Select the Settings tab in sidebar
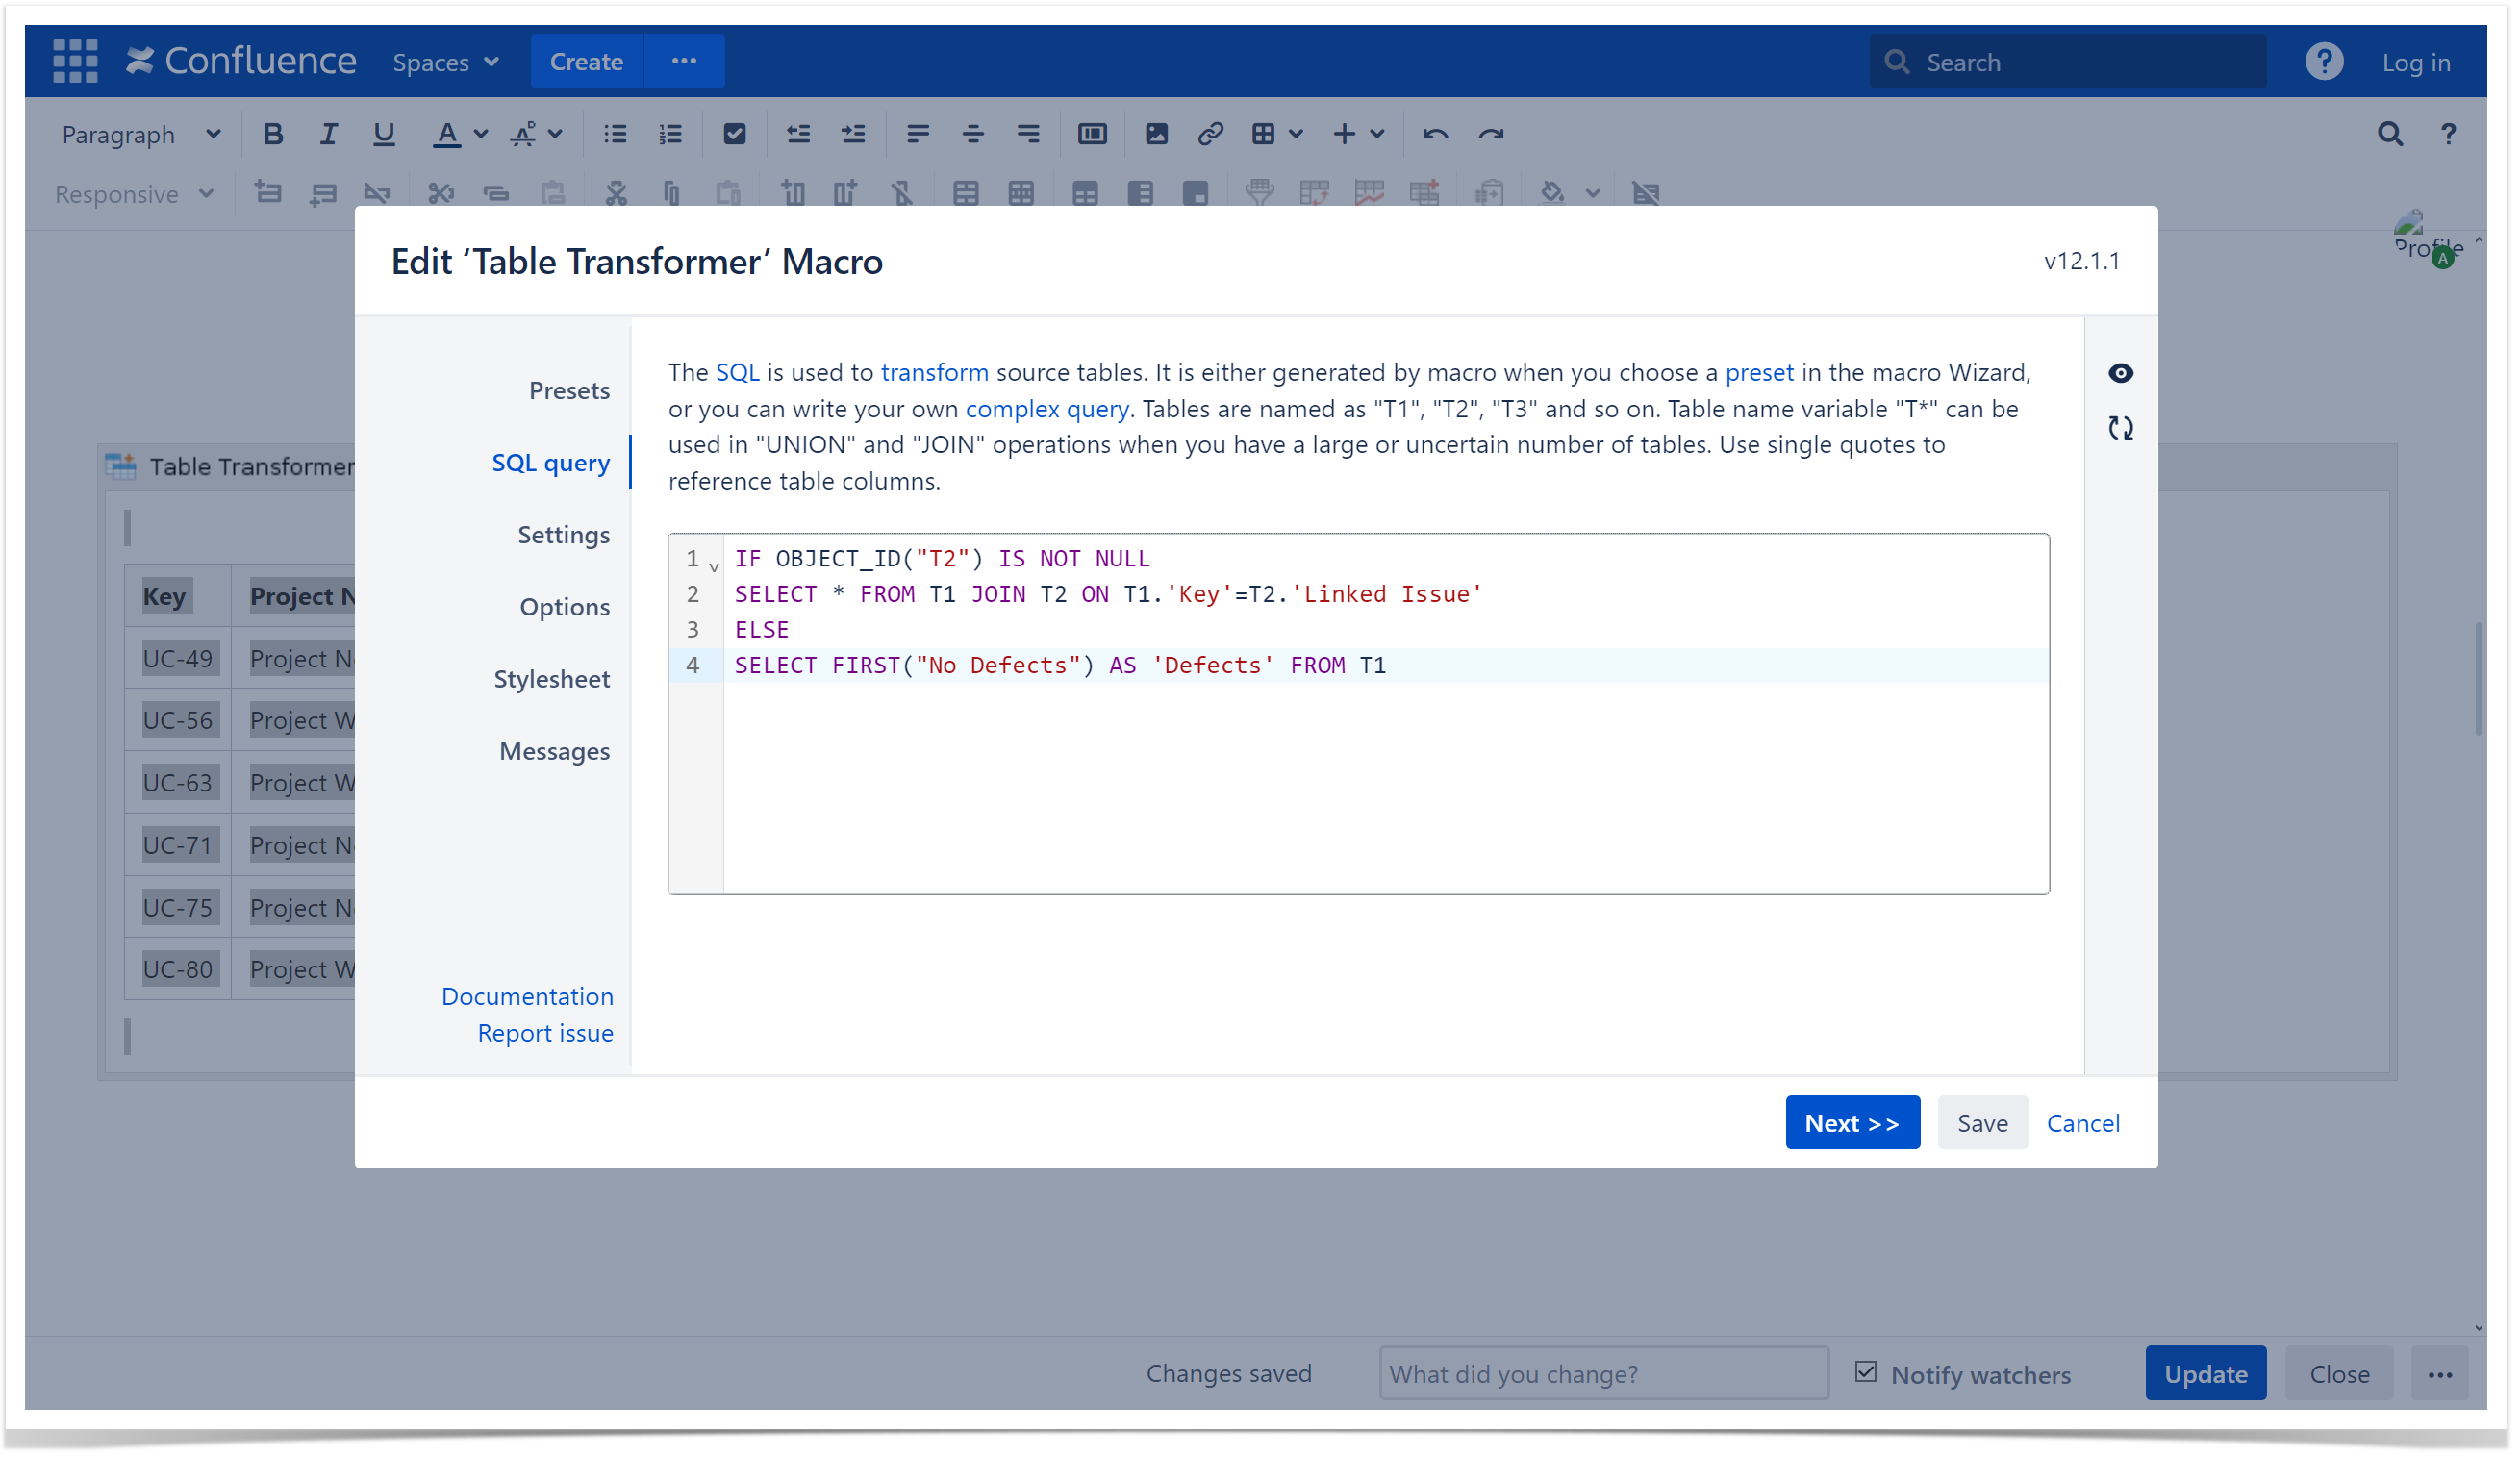Viewport: 2520px width, 1457px height. coord(564,535)
